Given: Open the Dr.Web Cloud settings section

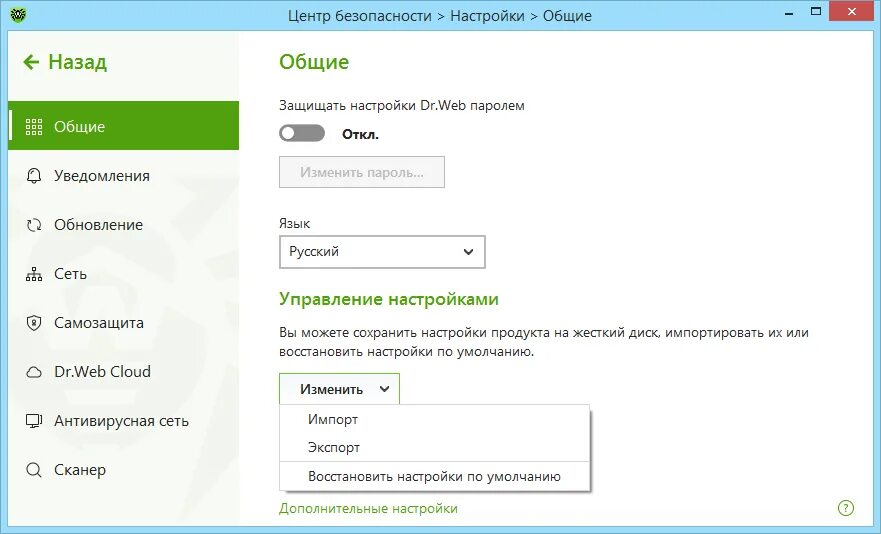Looking at the screenshot, I should (124, 372).
